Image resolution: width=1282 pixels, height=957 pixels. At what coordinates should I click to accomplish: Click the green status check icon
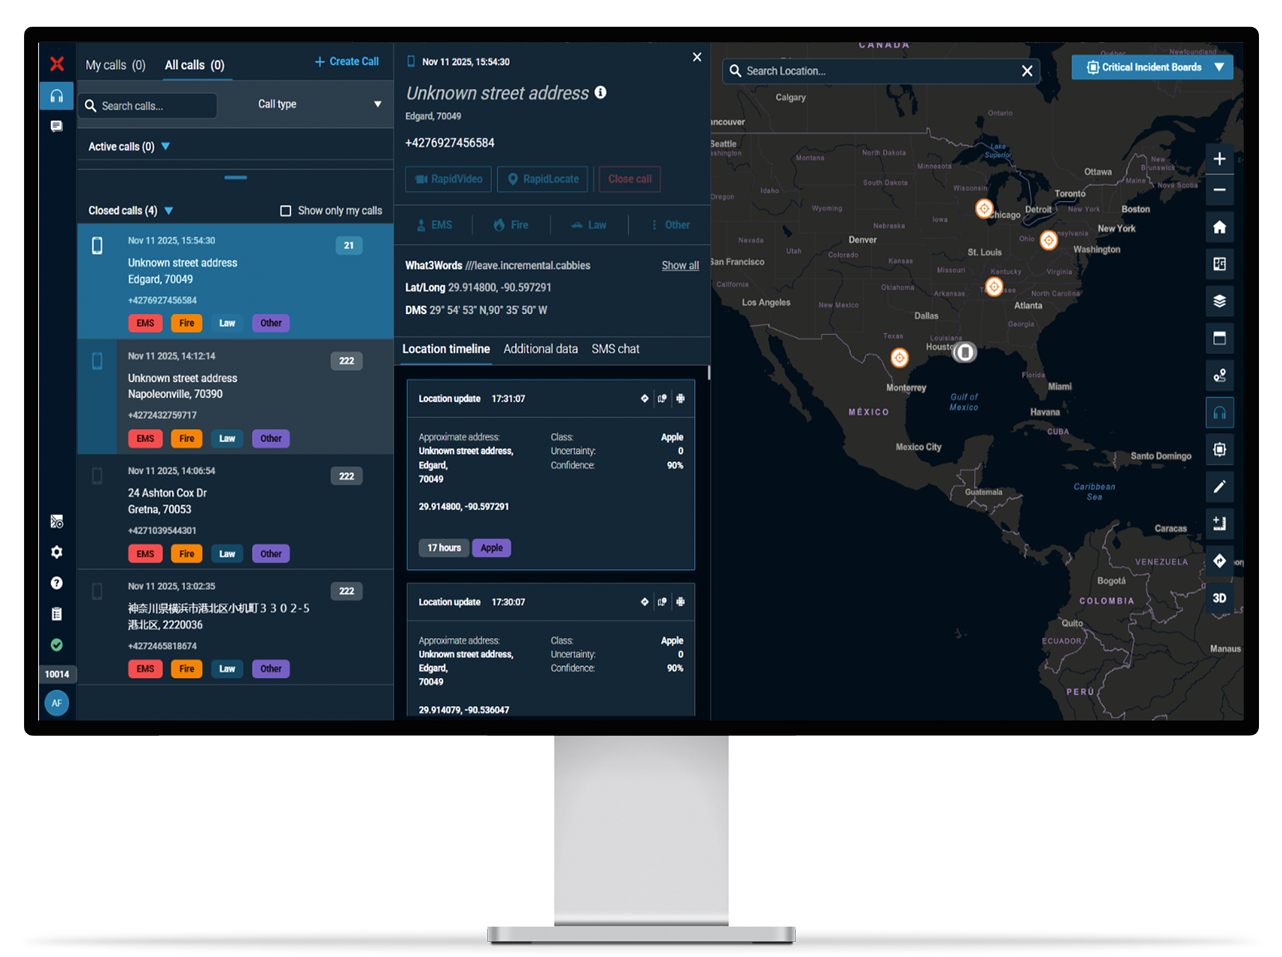coord(57,645)
